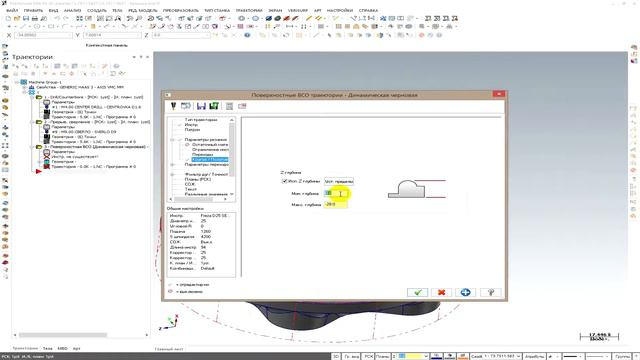This screenshot has height=360, width=640.
Task: Click the Print icon in main toolbar
Action: (x=35, y=18)
